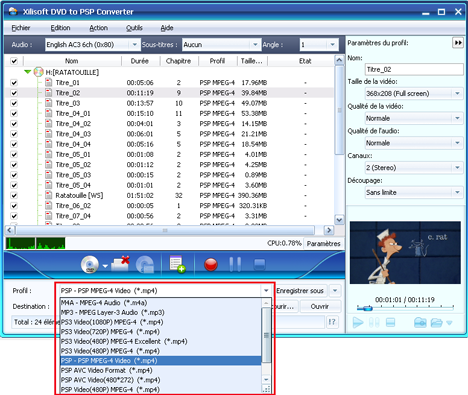Click the horizontal scrollbar of the title list
The image size is (468, 395).
(165, 230)
